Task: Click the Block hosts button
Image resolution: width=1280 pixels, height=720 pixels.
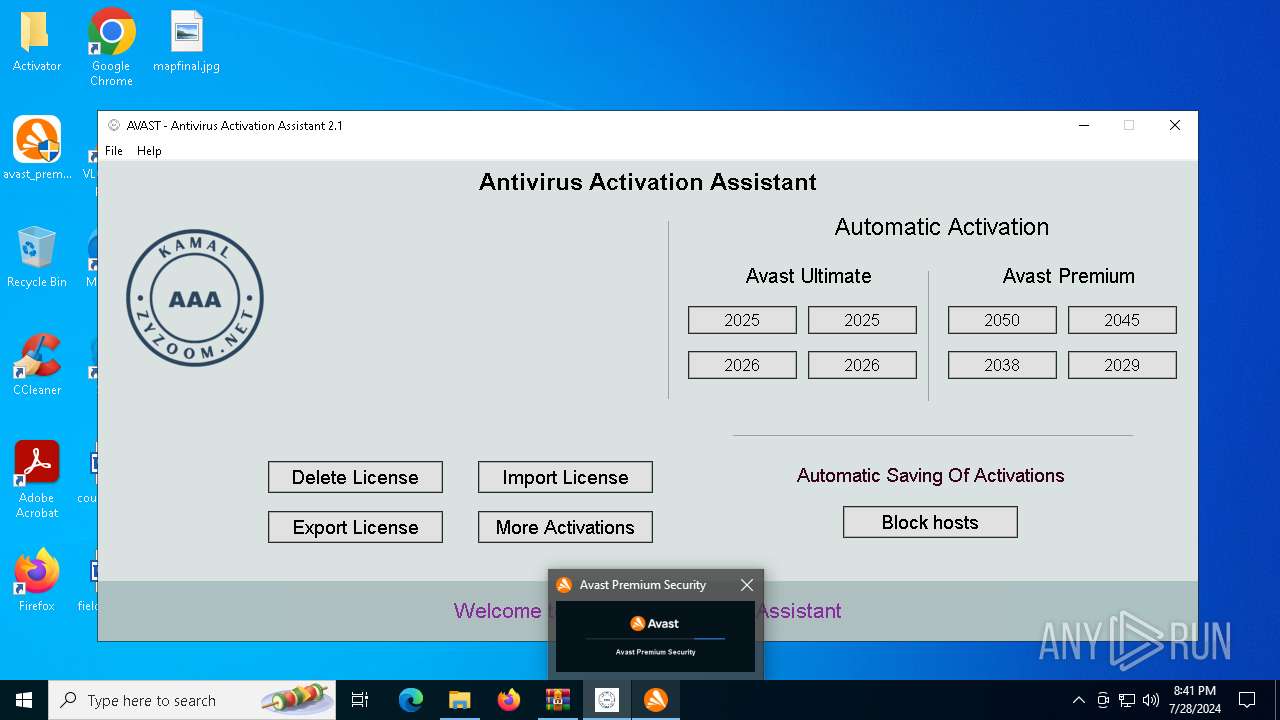Action: pyautogui.click(x=930, y=522)
